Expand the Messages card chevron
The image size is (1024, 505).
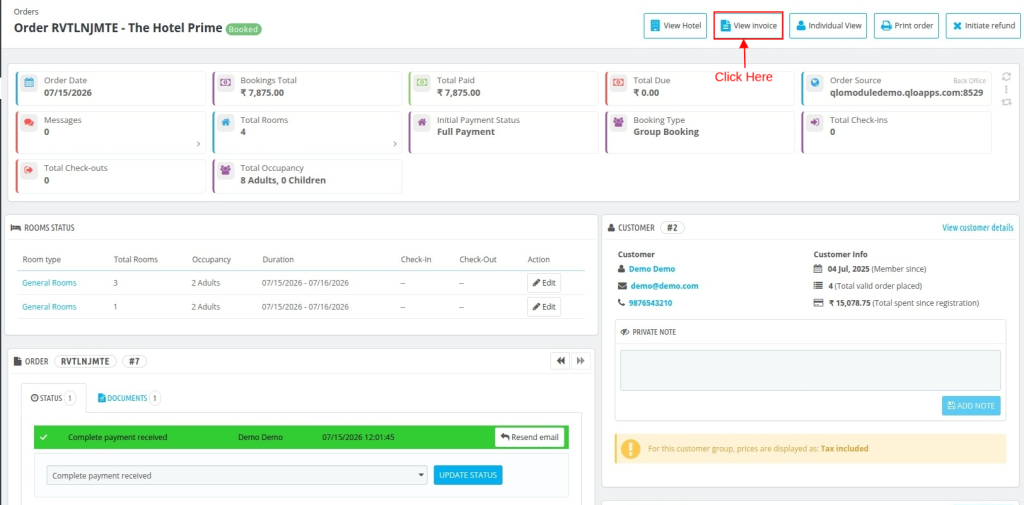(199, 144)
